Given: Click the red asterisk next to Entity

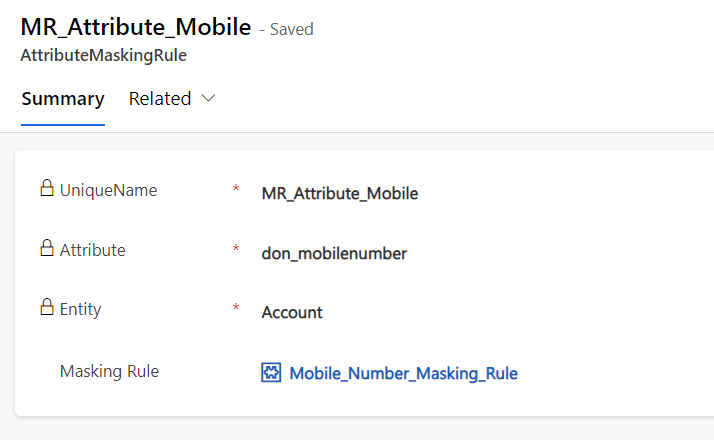Looking at the screenshot, I should (236, 309).
